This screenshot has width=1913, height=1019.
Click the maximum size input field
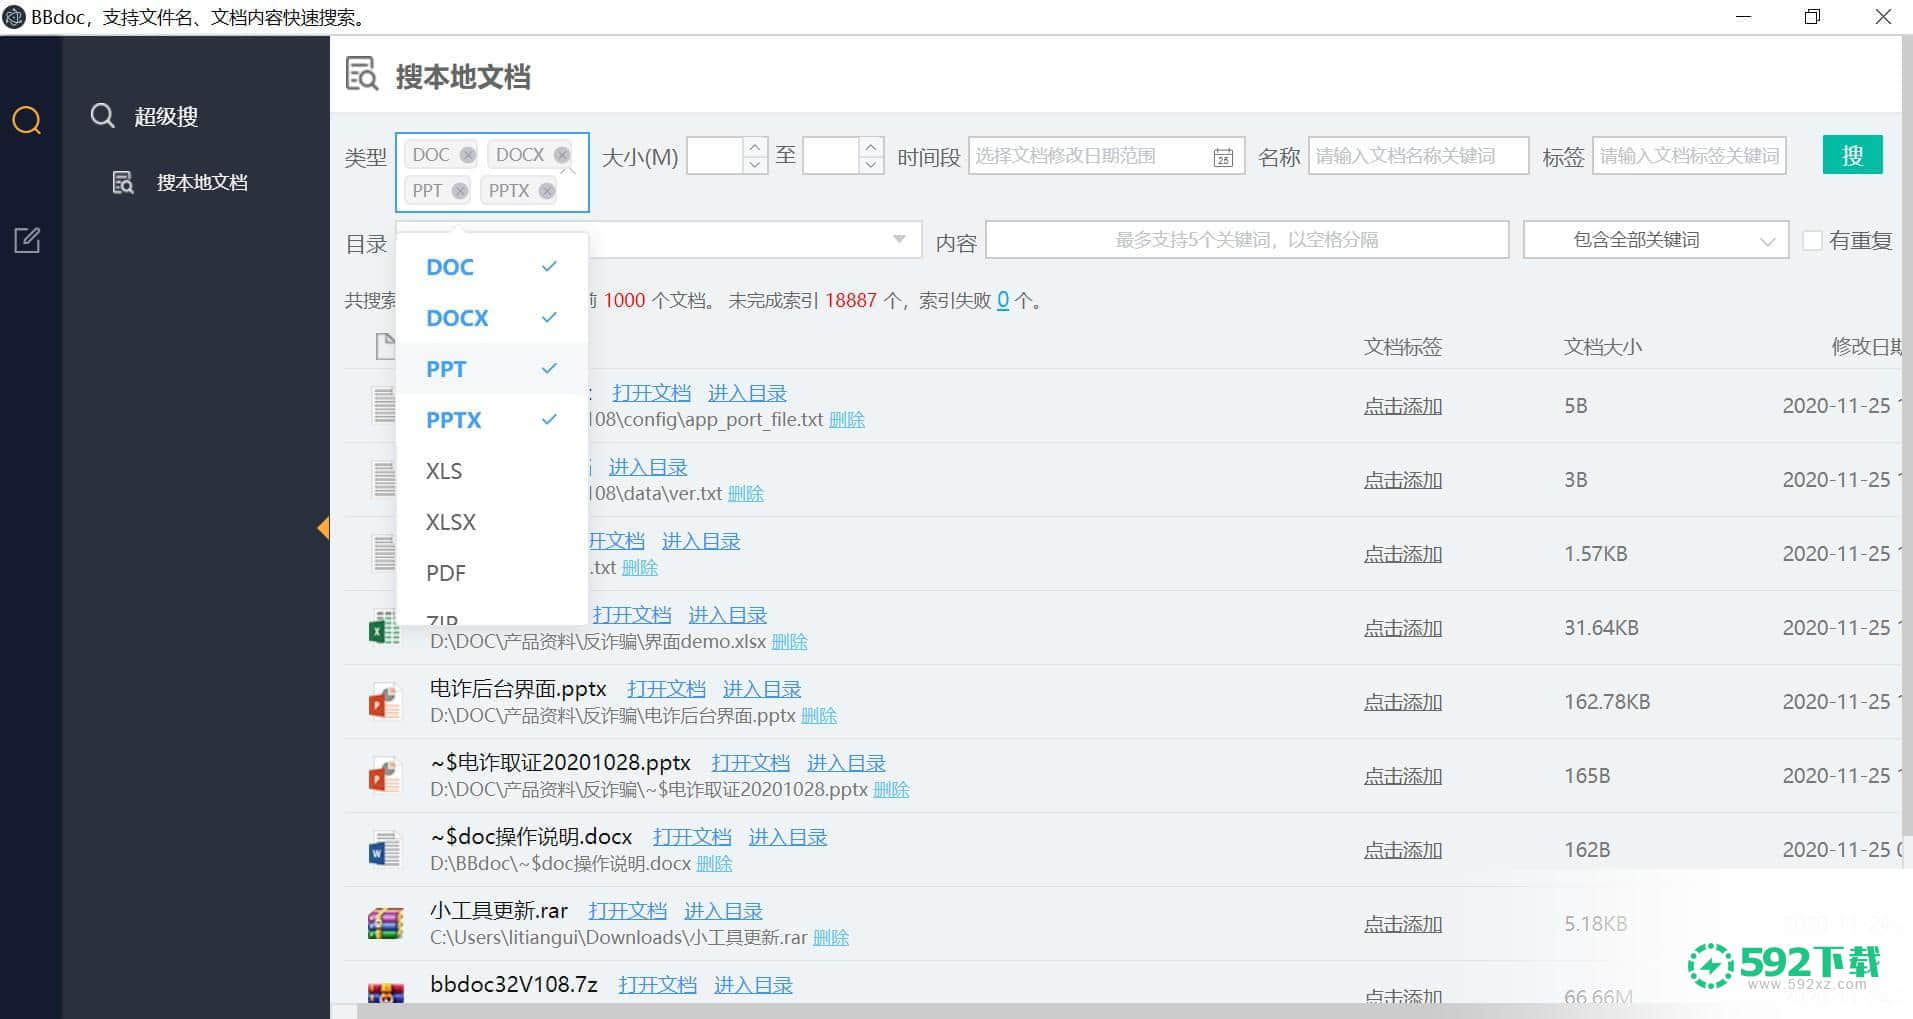coord(831,156)
